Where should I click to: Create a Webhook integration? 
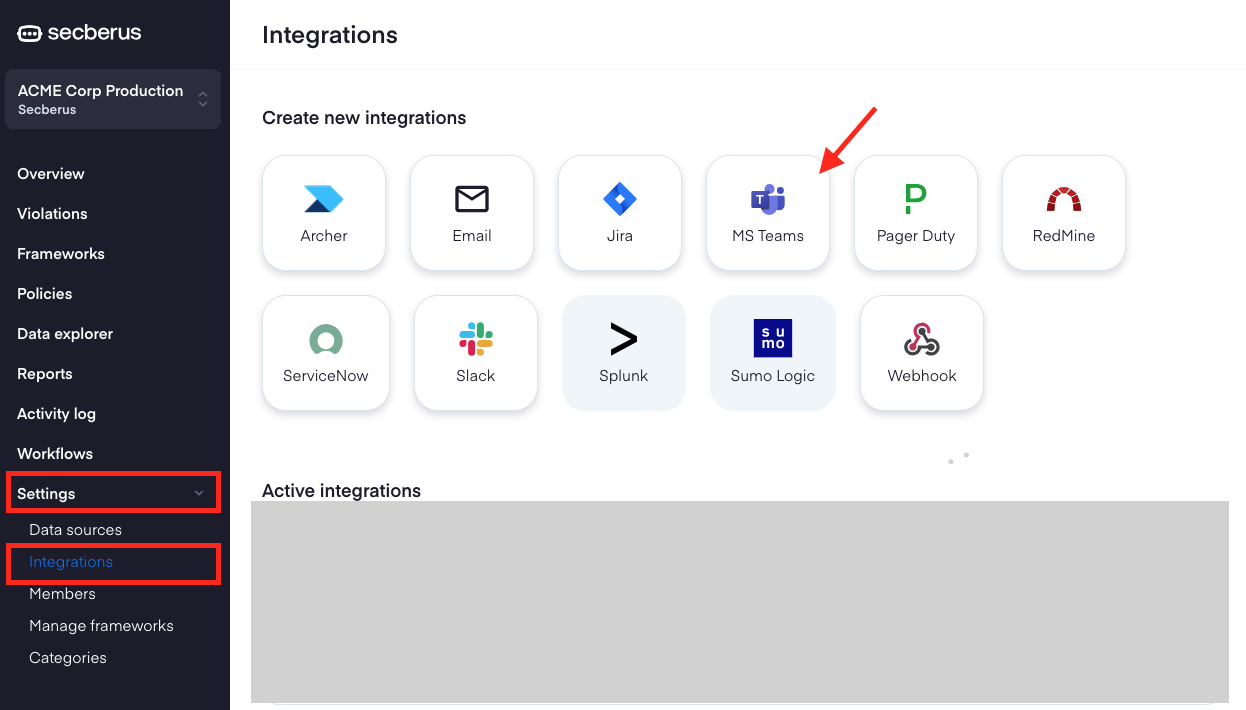922,353
